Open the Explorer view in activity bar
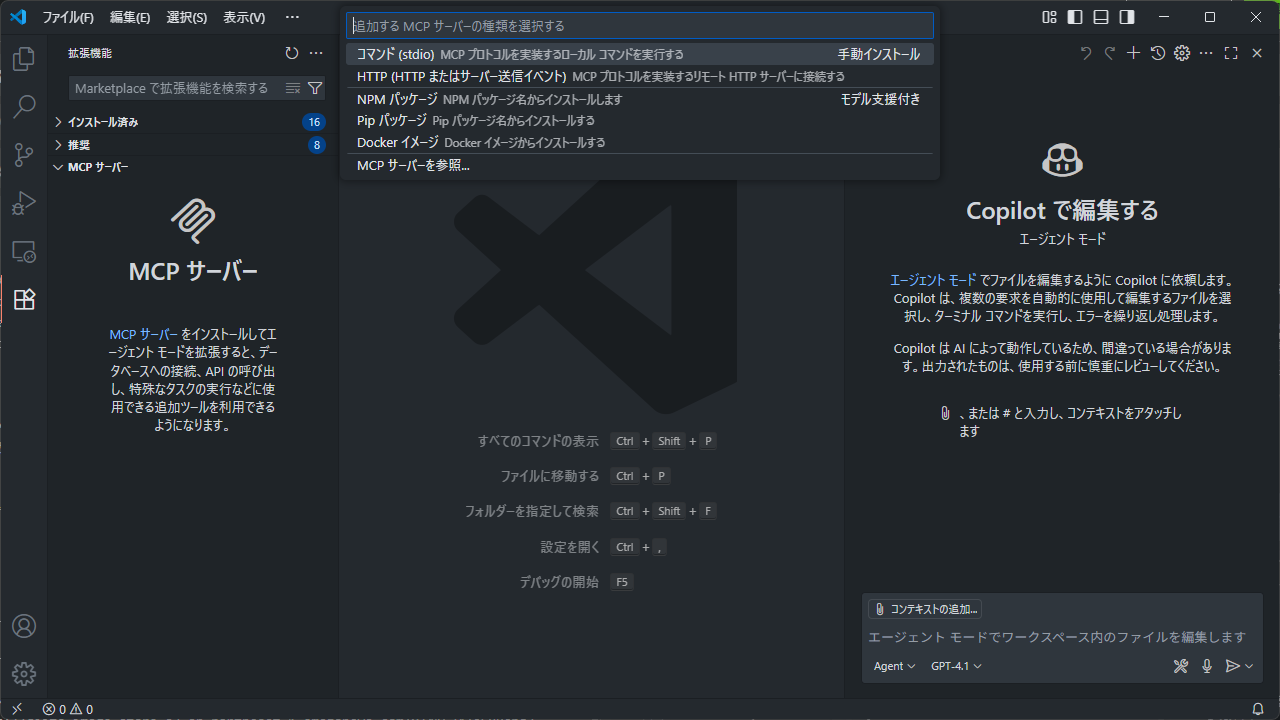The image size is (1280, 720). [24, 60]
